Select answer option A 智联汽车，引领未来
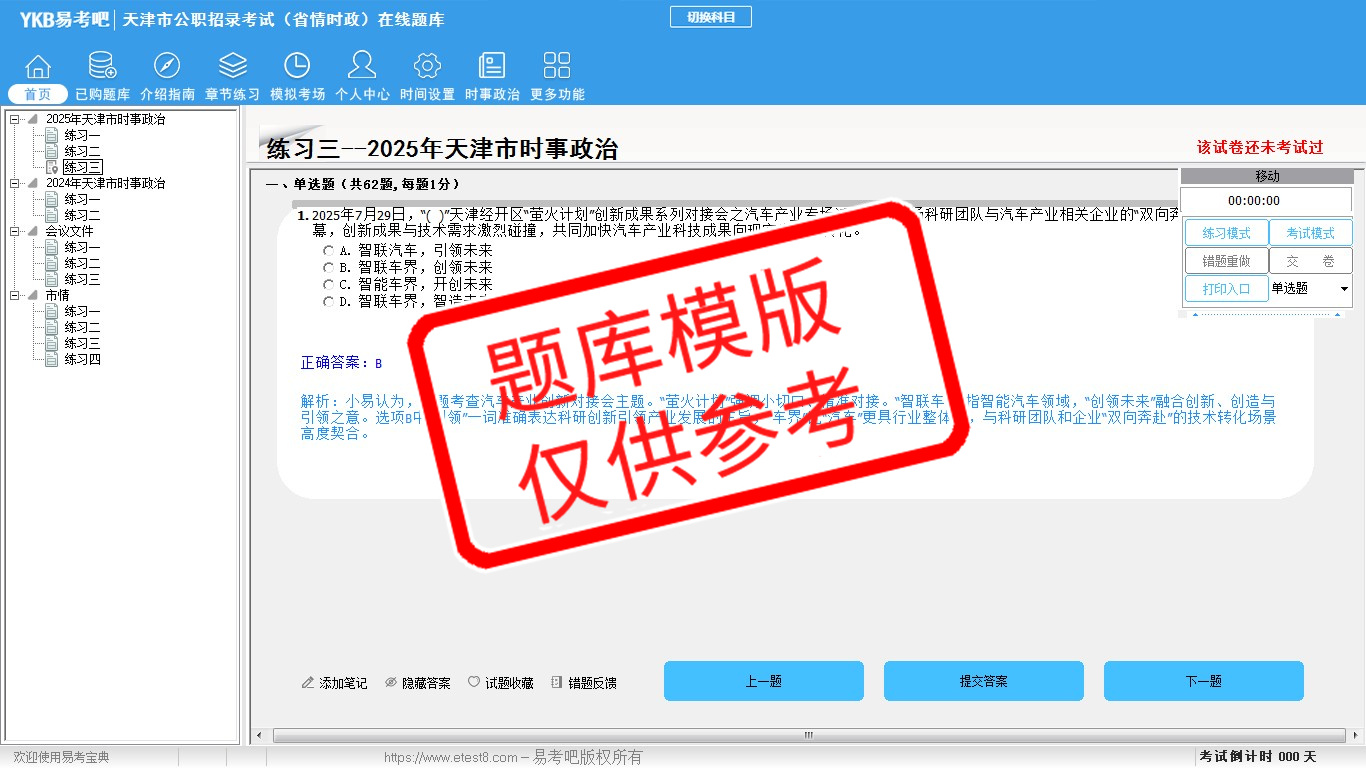The height and width of the screenshot is (768, 1366). (328, 251)
